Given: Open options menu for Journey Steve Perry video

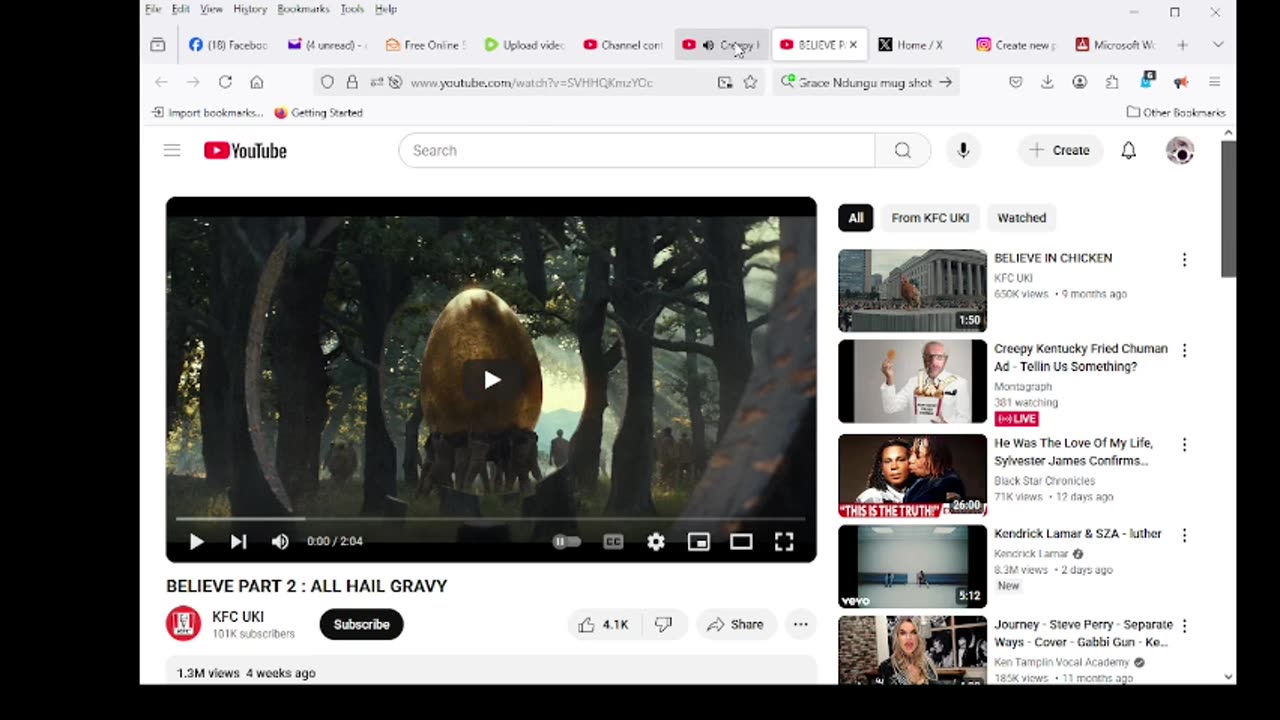Looking at the screenshot, I should pos(1184,627).
